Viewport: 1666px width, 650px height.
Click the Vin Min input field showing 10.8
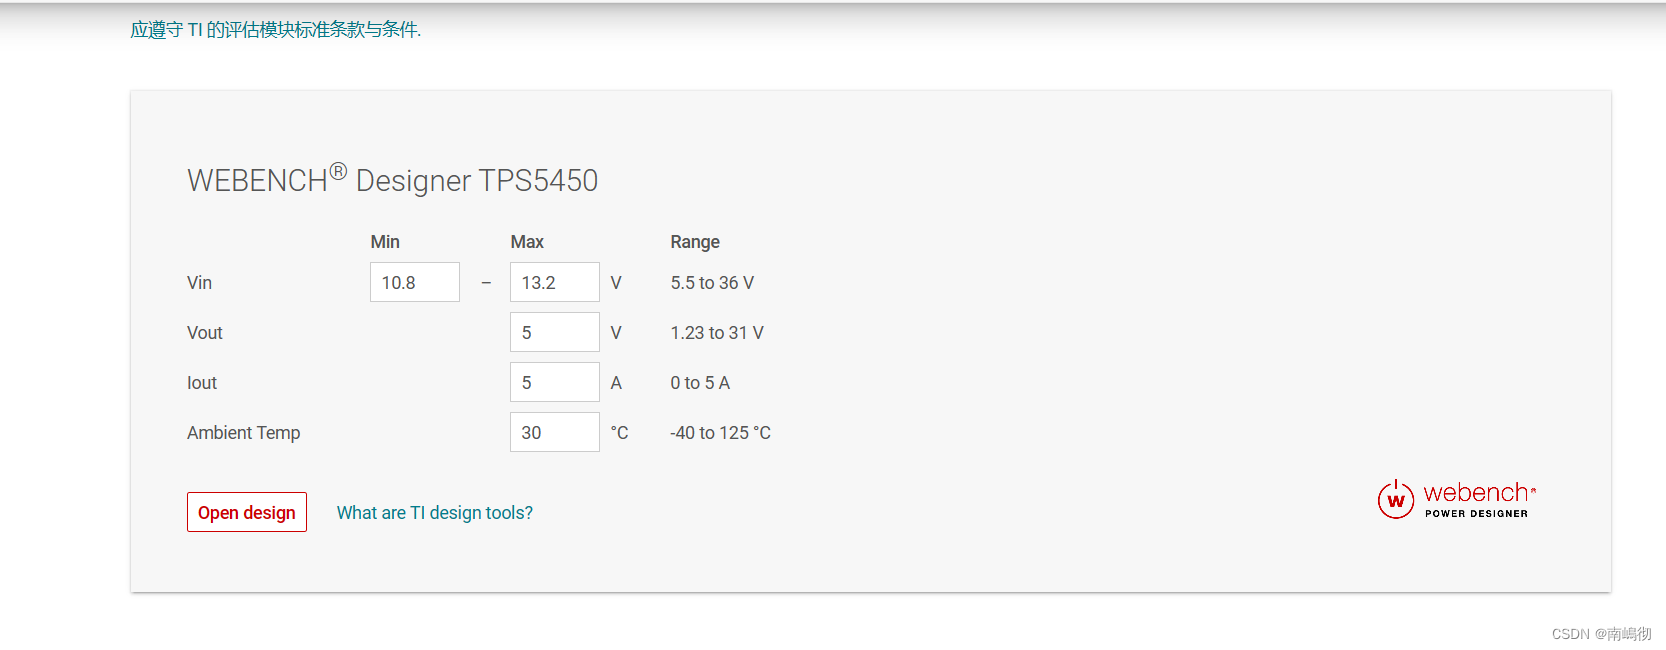[x=415, y=282]
